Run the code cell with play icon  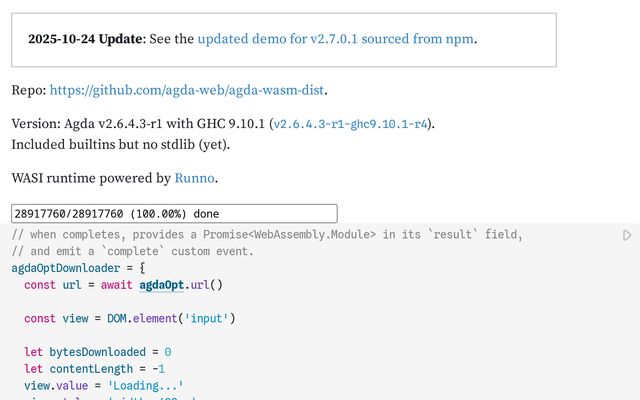627,236
